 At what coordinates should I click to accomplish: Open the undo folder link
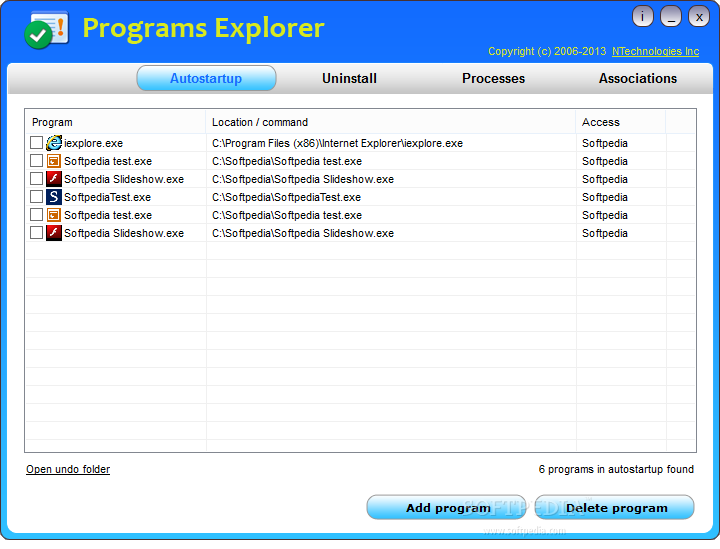(68, 469)
